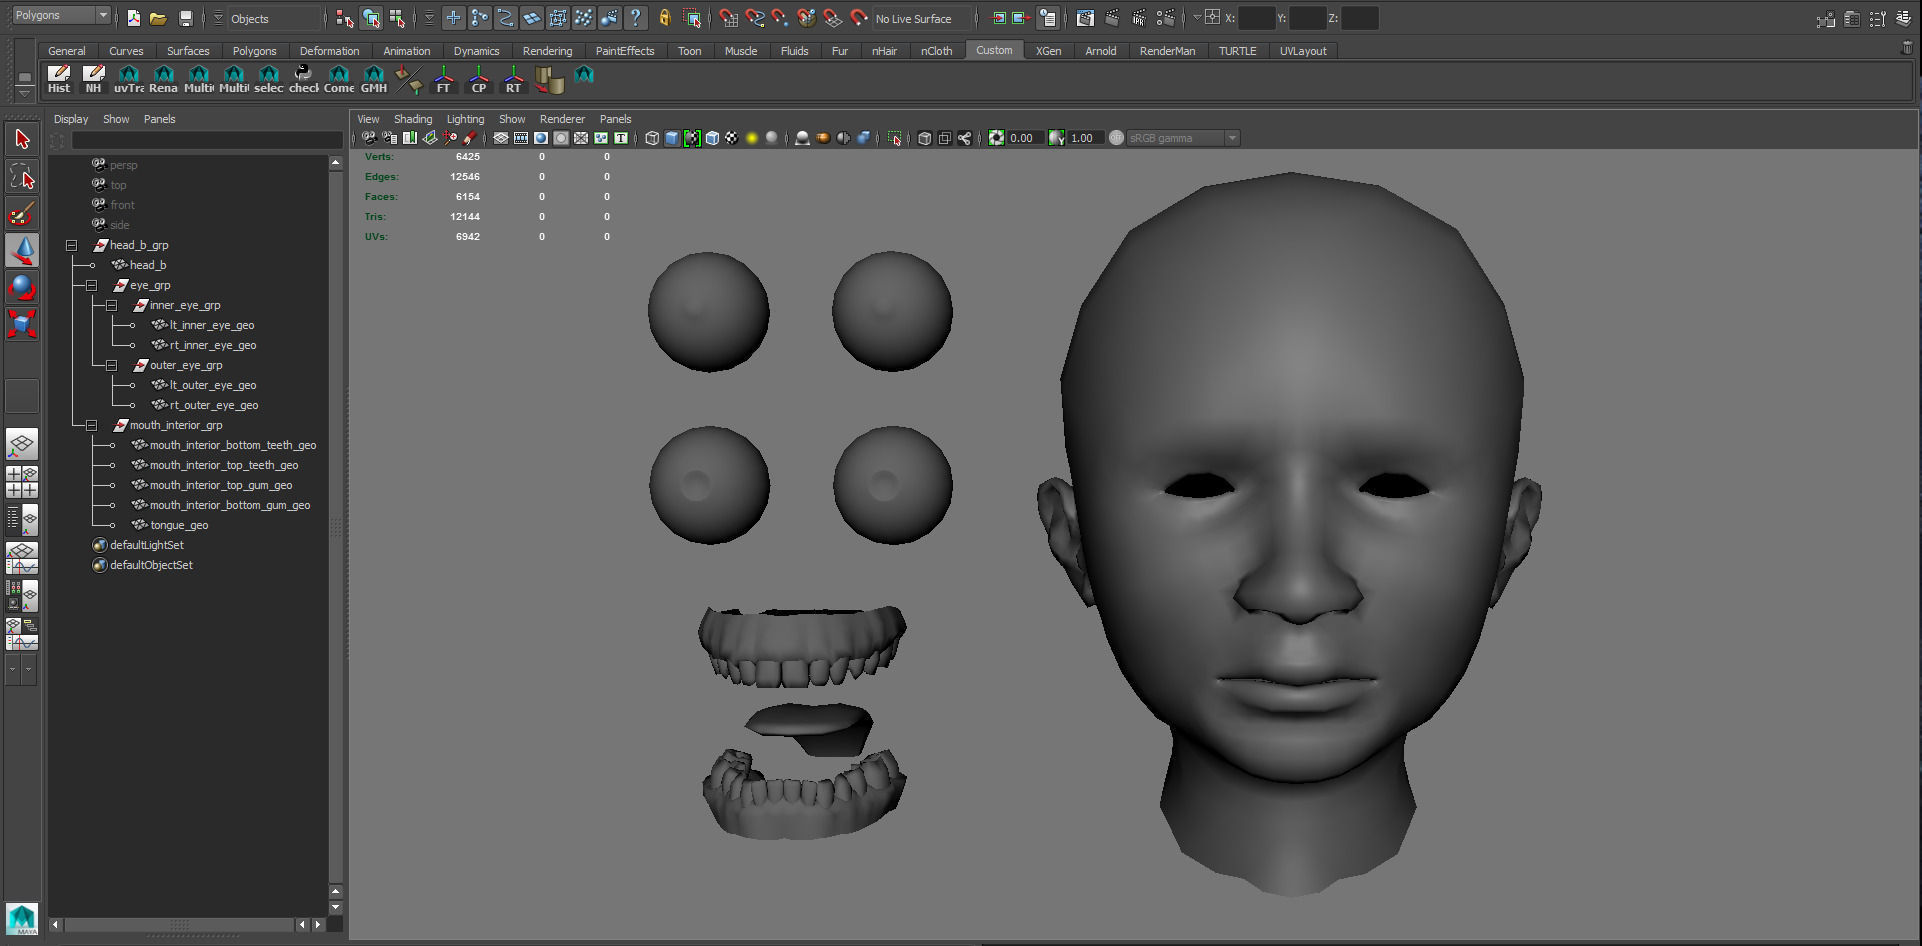
Task: Toggle textured display checker icon
Action: click(732, 138)
